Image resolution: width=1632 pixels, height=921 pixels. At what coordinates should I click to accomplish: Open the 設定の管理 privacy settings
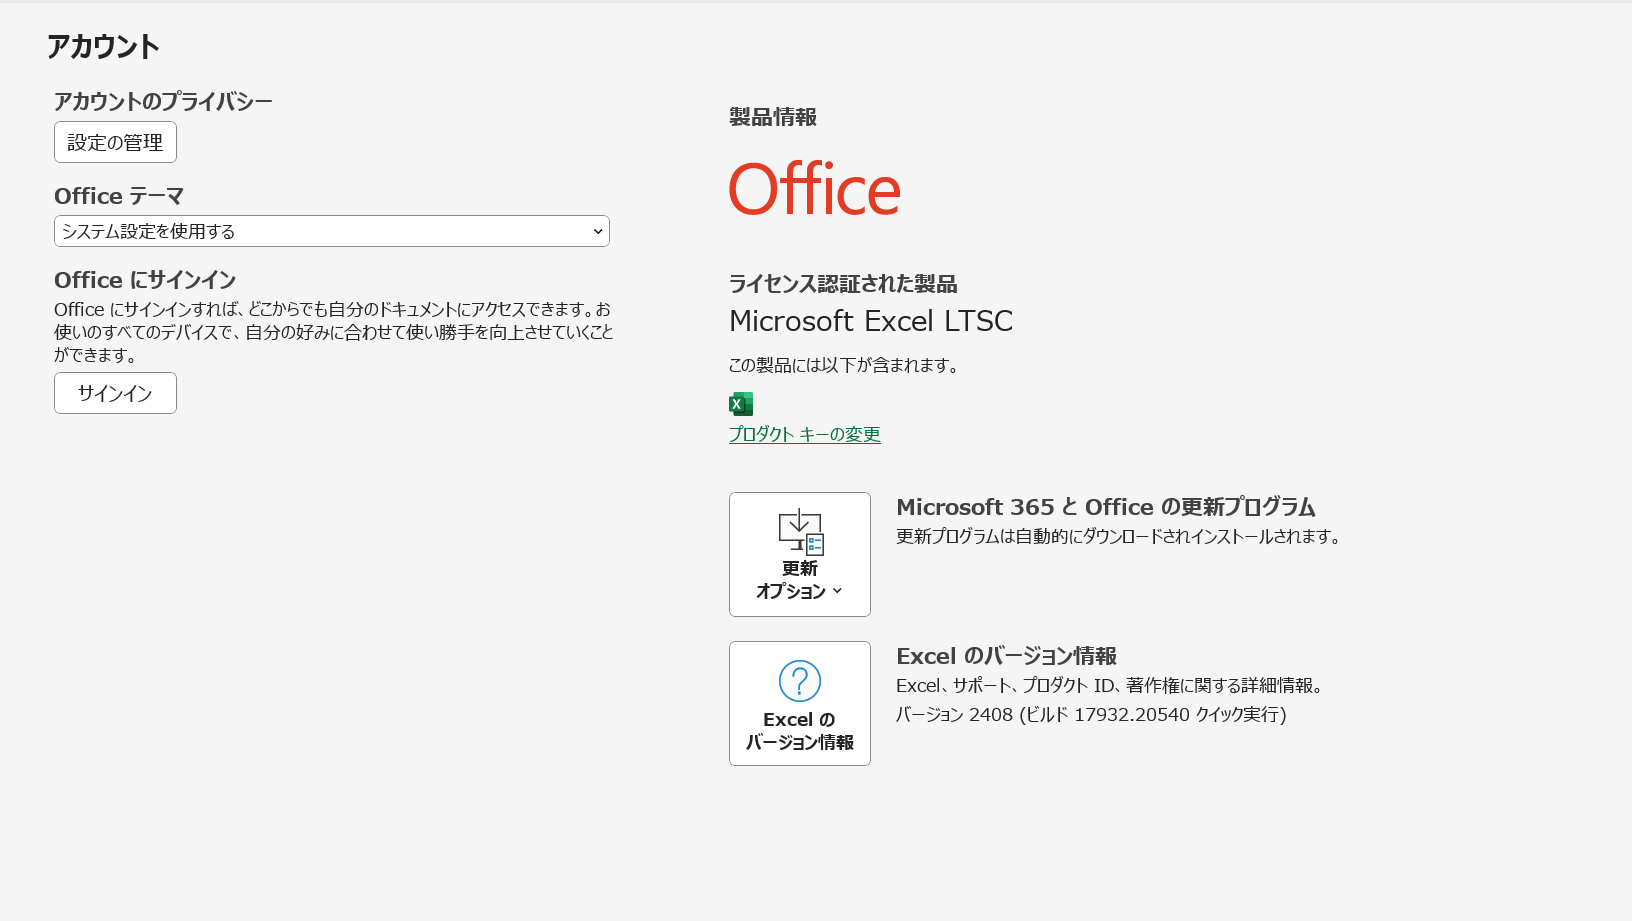pyautogui.click(x=115, y=142)
